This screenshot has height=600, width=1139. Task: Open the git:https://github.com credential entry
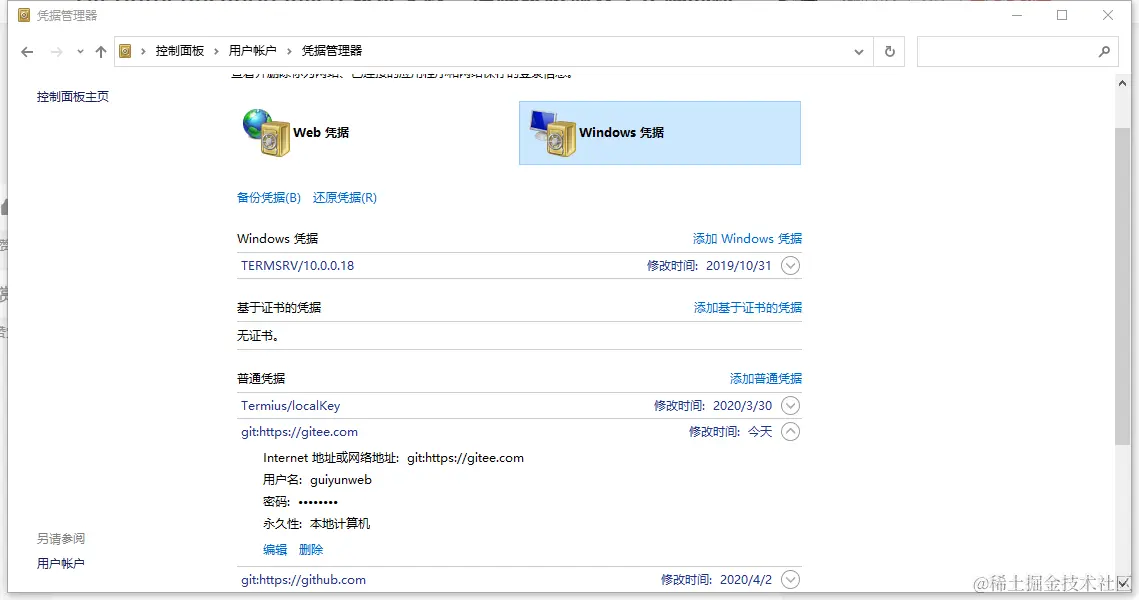[304, 580]
